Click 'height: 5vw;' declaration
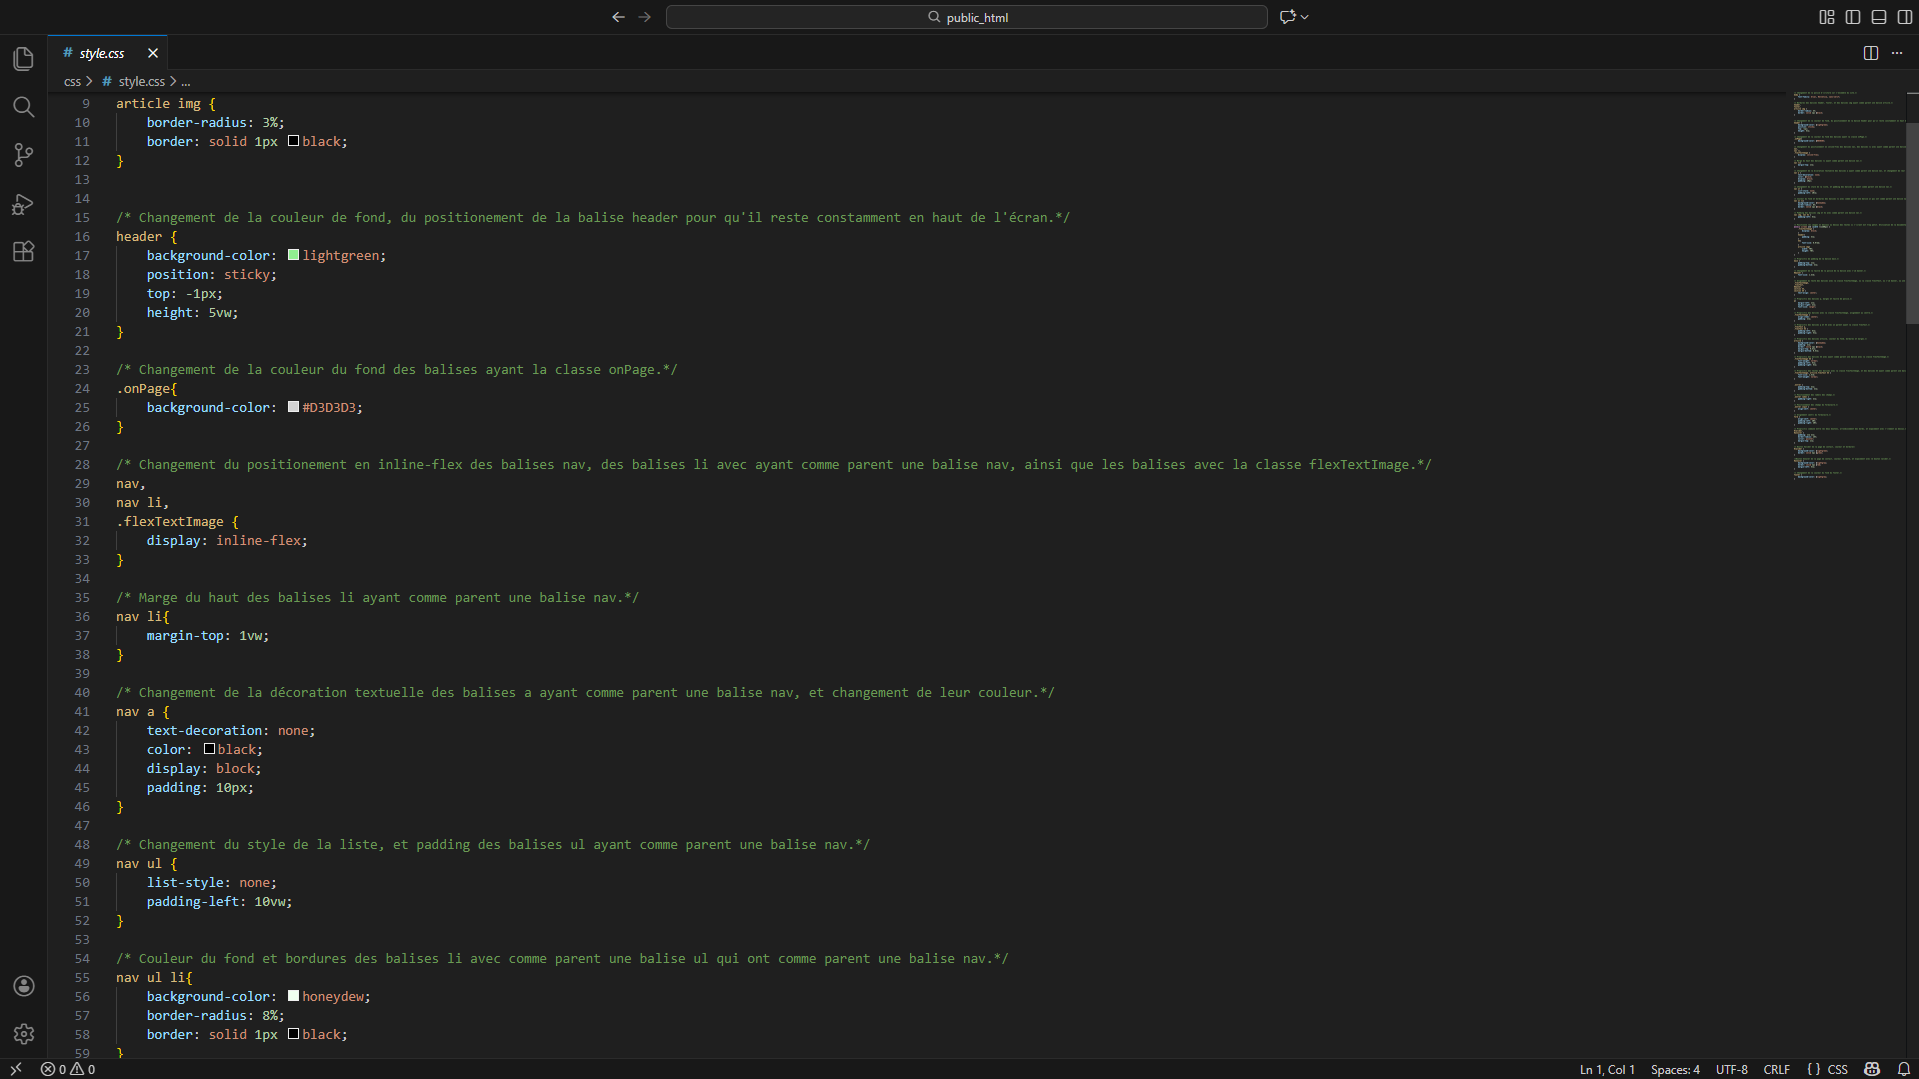The width and height of the screenshot is (1919, 1079). (x=193, y=312)
